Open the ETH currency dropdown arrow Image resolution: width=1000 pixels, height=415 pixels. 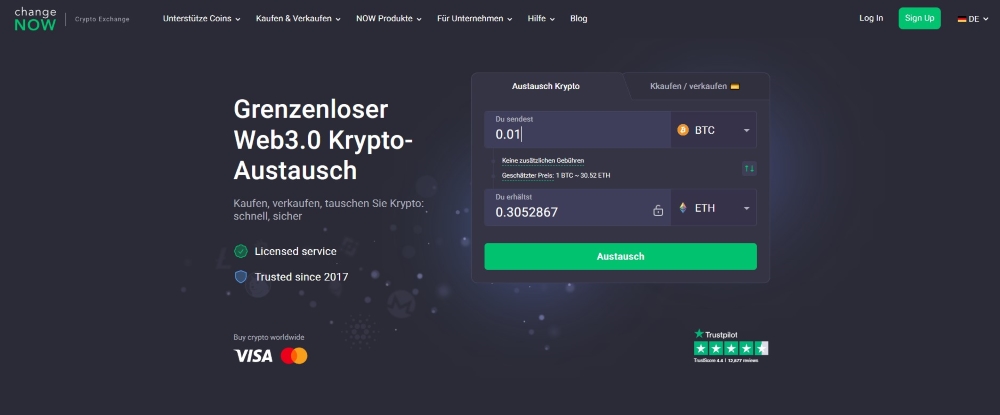tap(746, 208)
